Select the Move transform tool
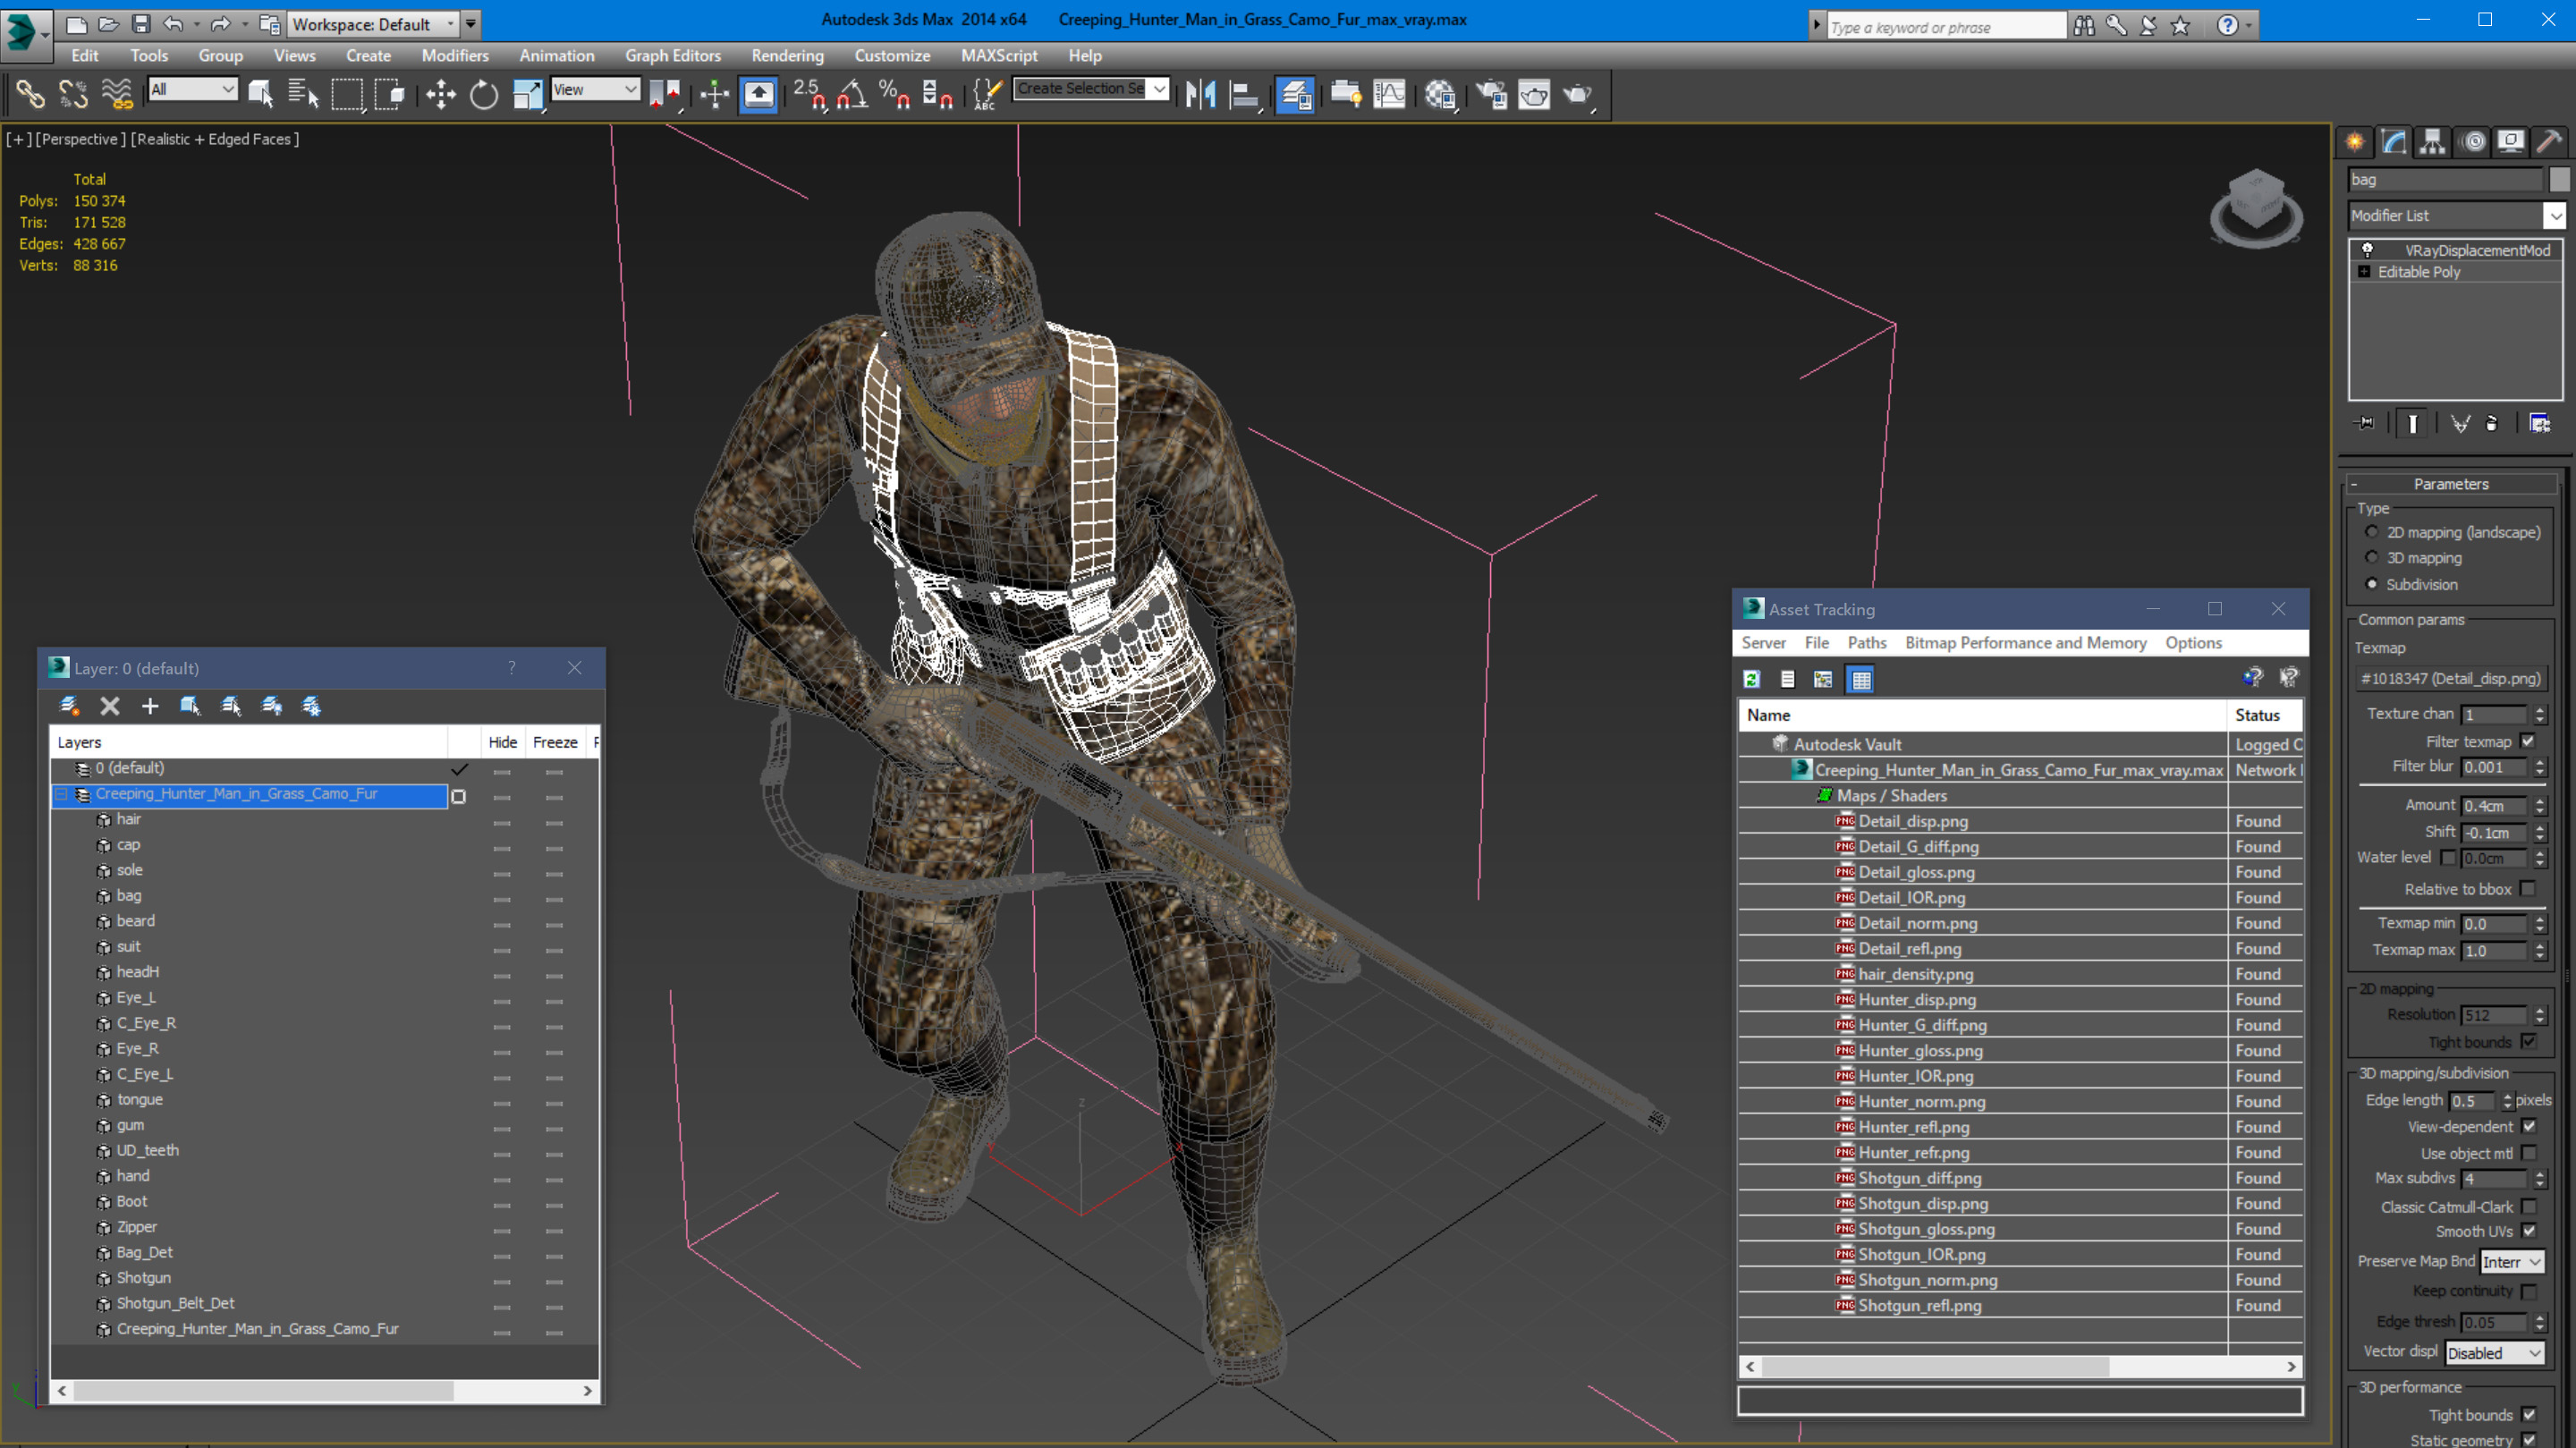Viewport: 2576px width, 1448px height. click(440, 95)
